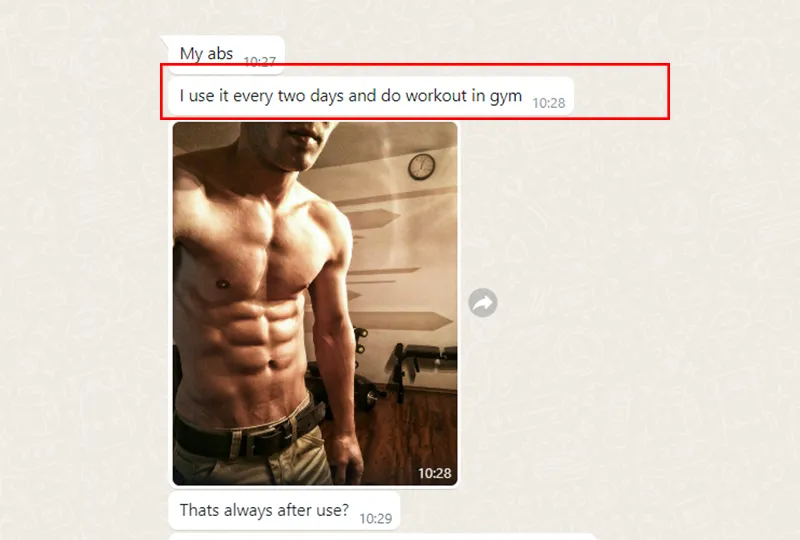
Task: Click the wall clock inside the photo
Action: click(421, 166)
